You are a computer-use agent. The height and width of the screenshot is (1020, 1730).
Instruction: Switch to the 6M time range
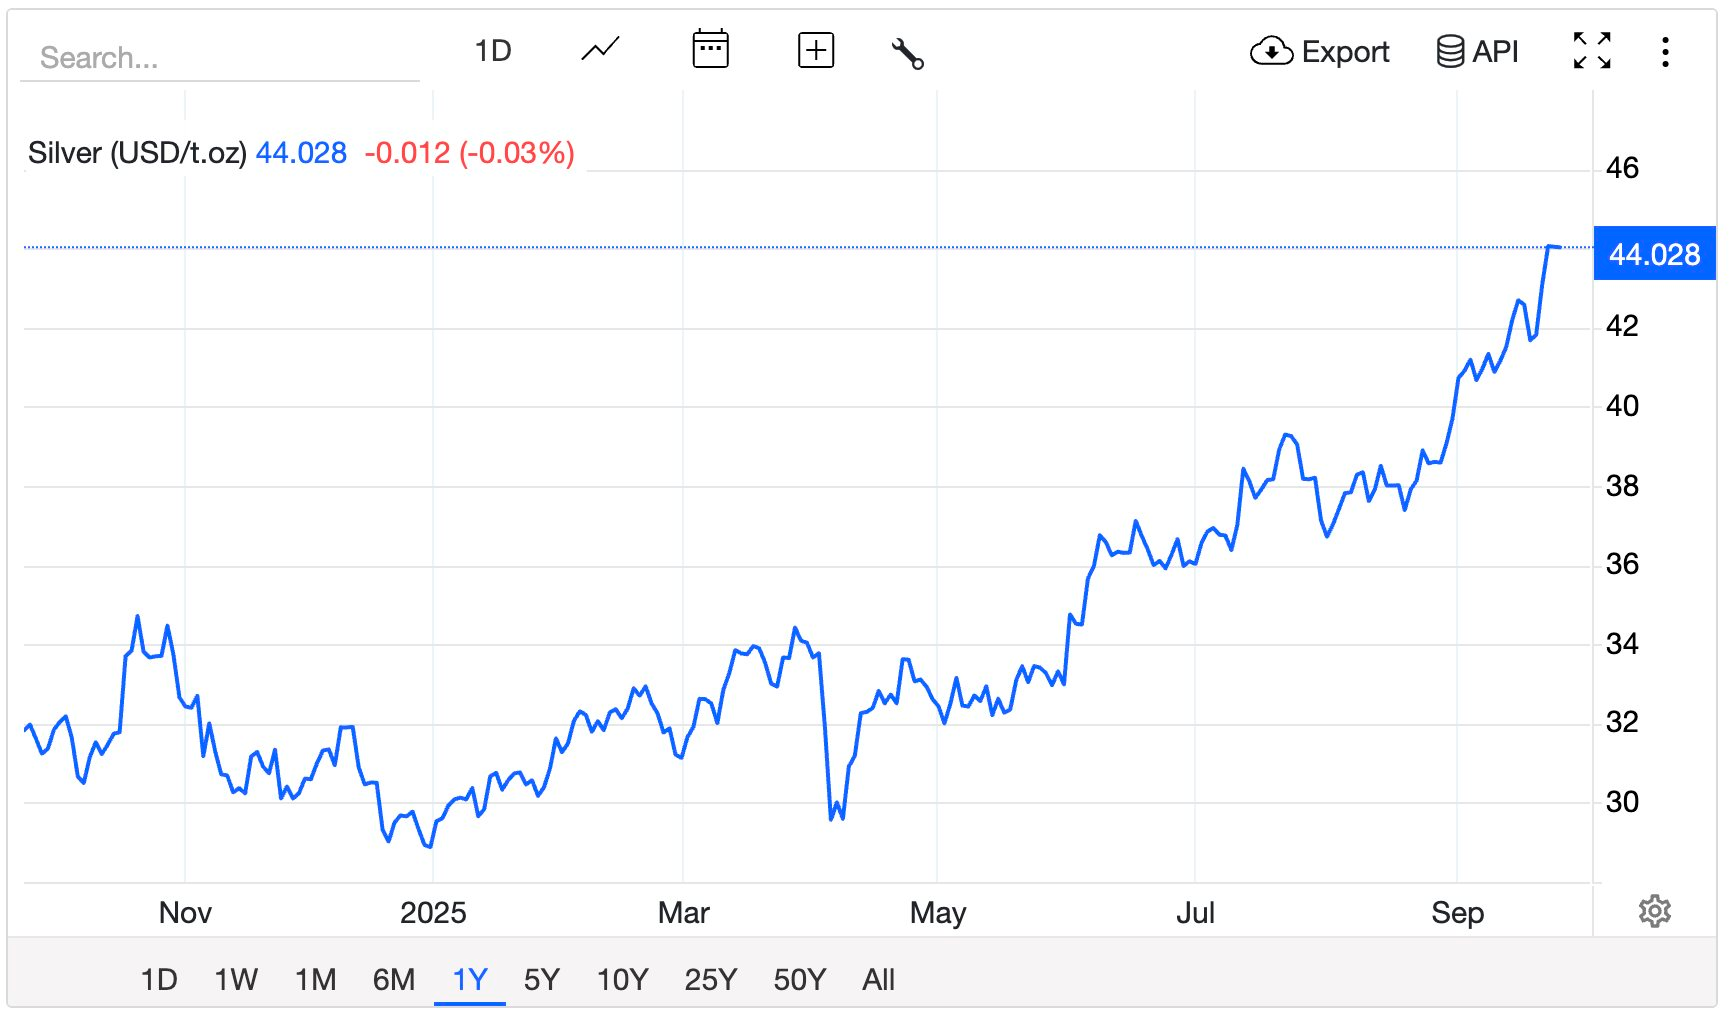[394, 979]
